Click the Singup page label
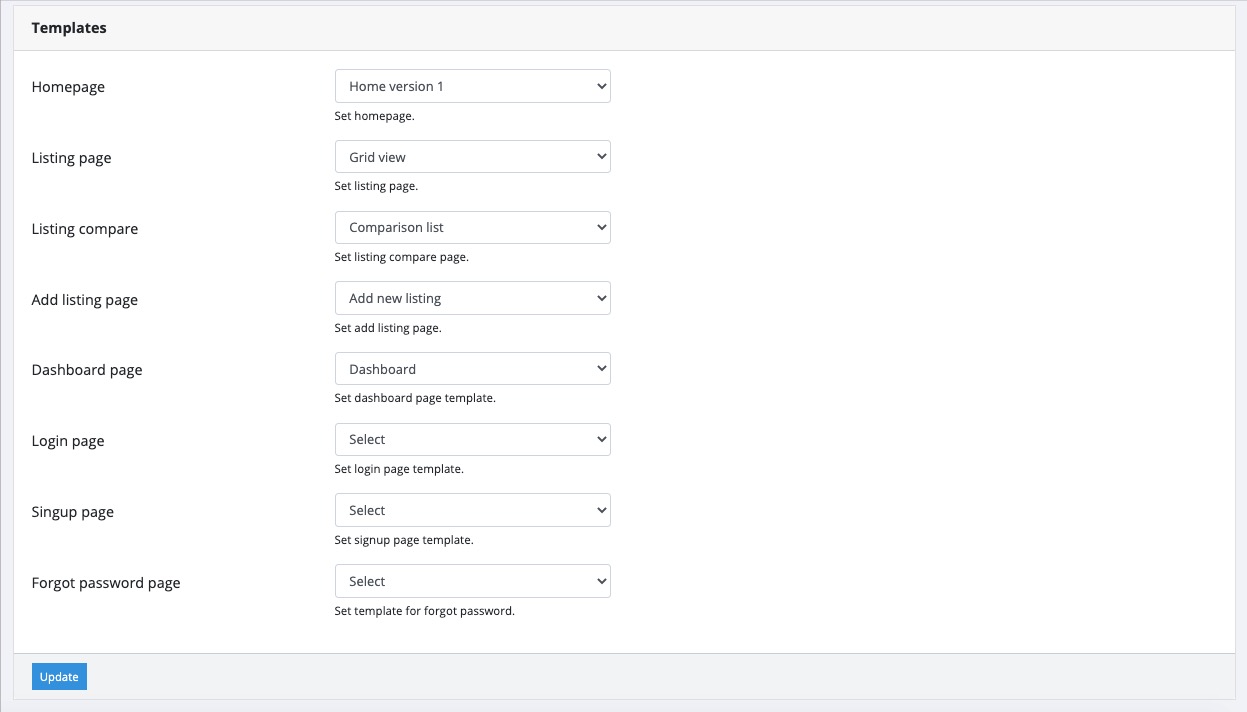Viewport: 1247px width, 712px height. pos(73,512)
